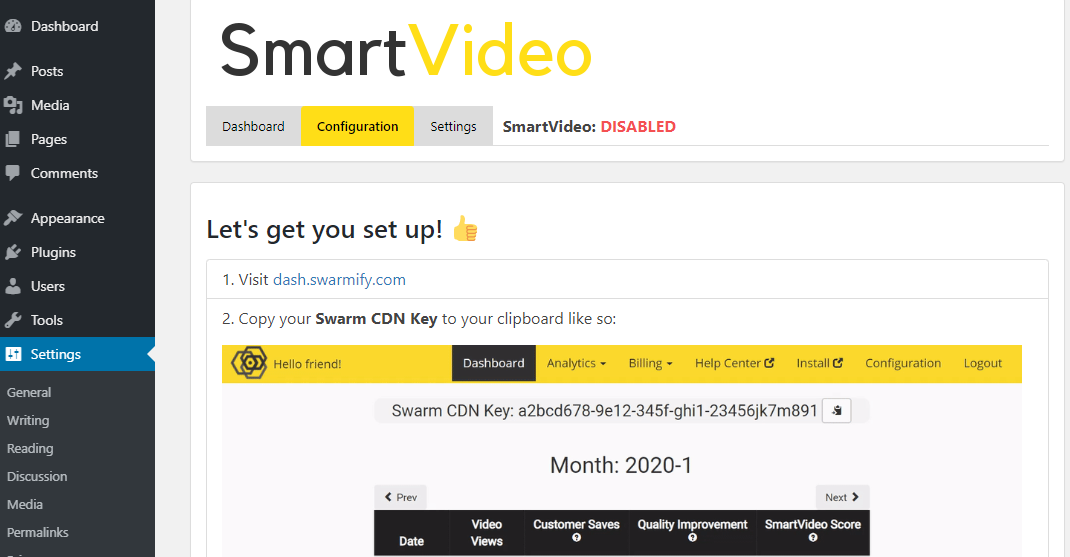Click the Pages icon in sidebar

tap(13, 139)
